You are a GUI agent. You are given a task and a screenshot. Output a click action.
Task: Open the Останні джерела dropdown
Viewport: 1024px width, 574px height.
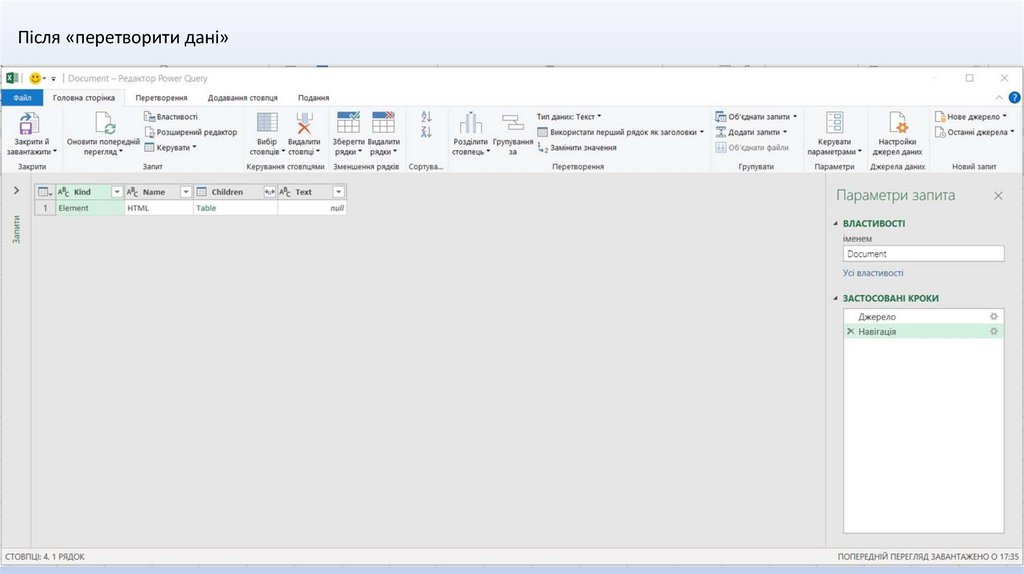(x=974, y=132)
